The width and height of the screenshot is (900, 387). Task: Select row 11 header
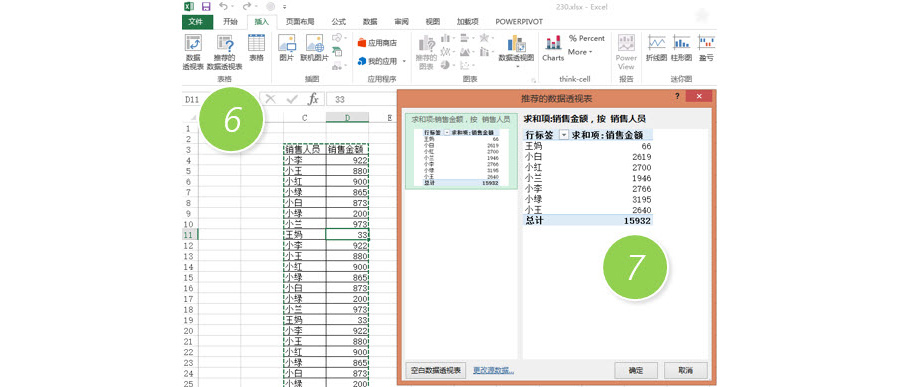click(189, 235)
